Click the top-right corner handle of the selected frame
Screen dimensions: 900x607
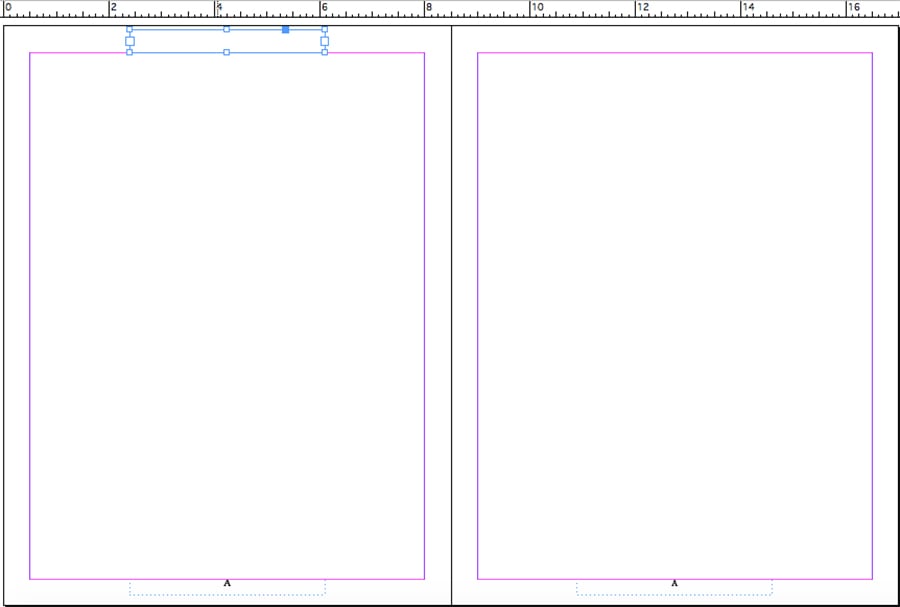tap(324, 30)
